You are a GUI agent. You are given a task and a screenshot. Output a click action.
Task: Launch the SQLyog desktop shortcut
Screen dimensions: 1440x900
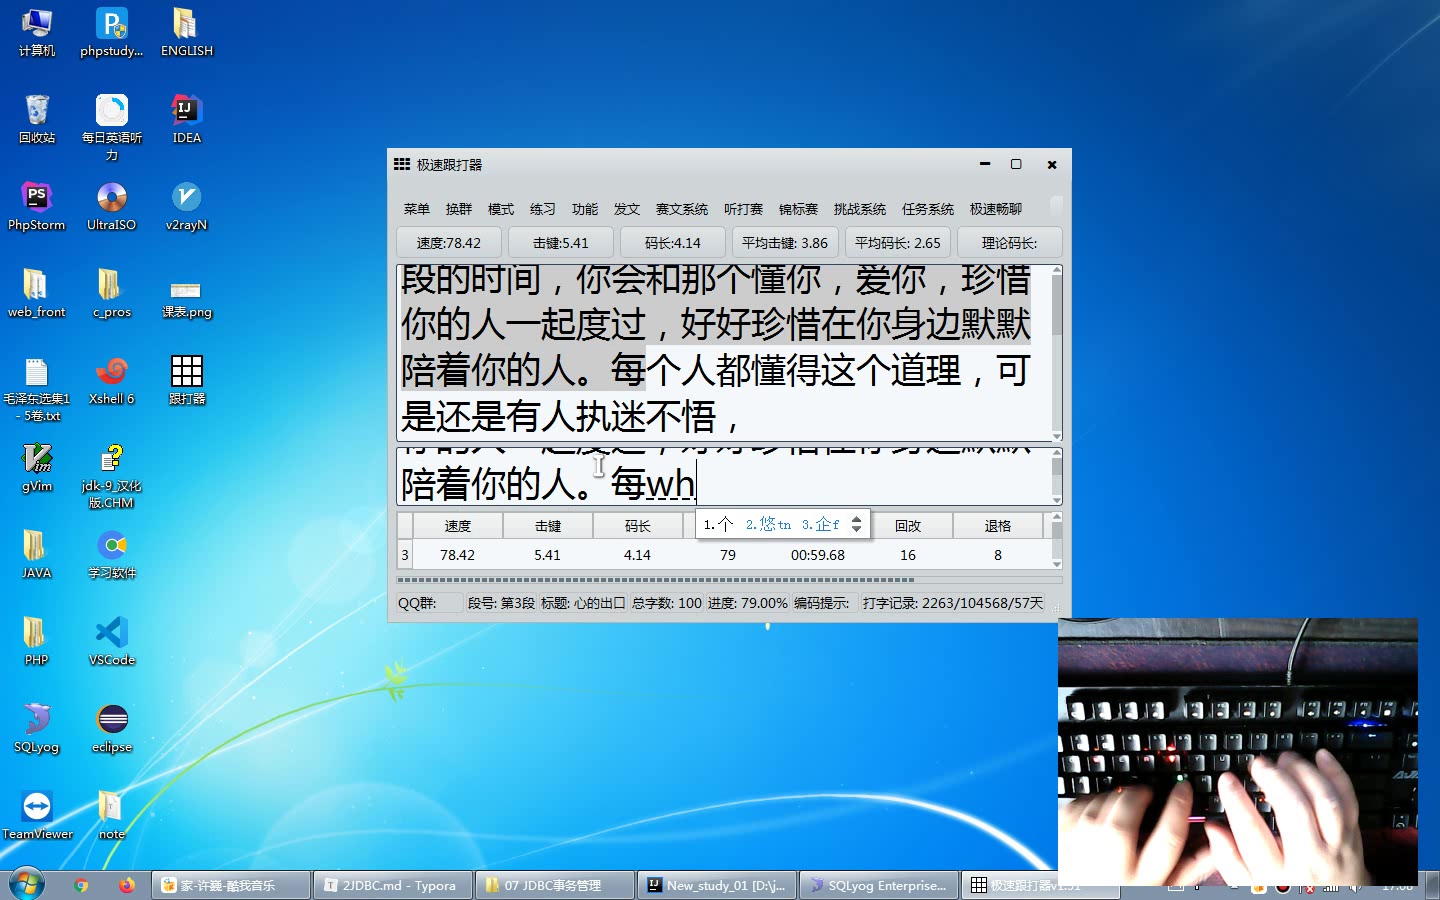coord(37,728)
